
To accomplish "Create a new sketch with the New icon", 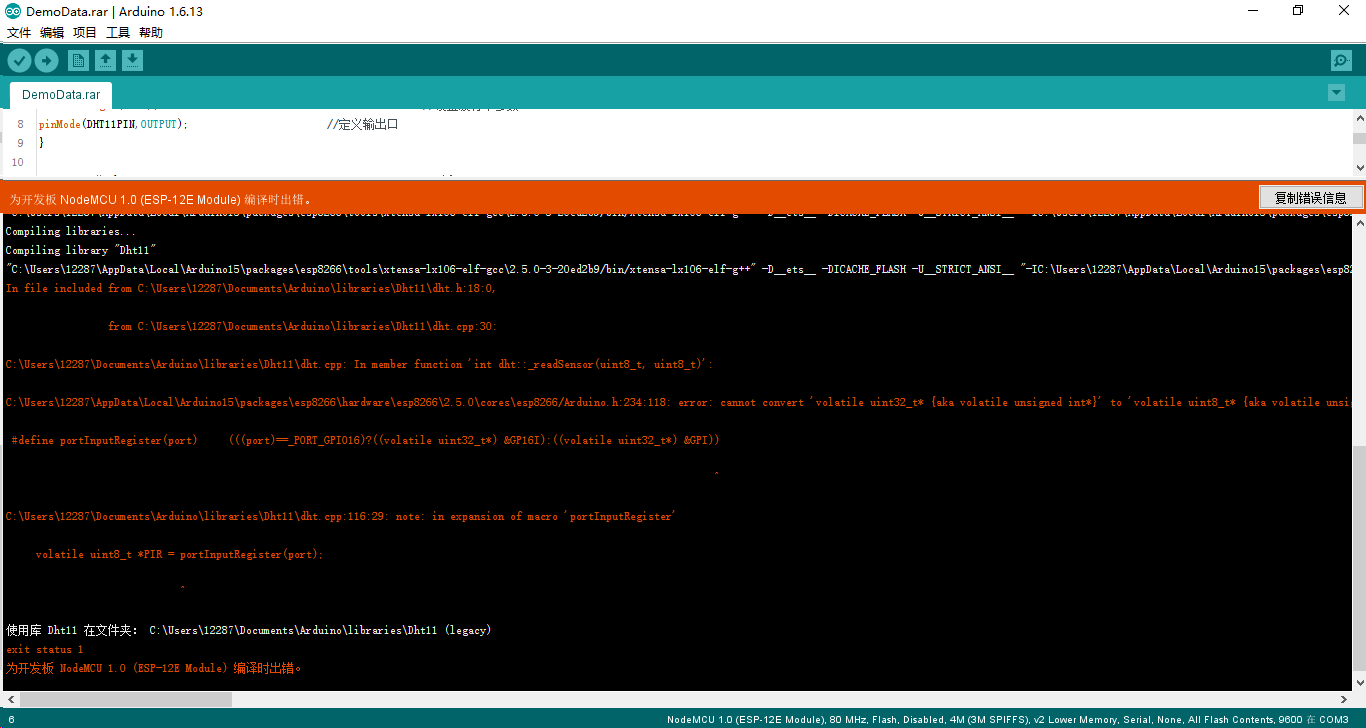I will (78, 61).
